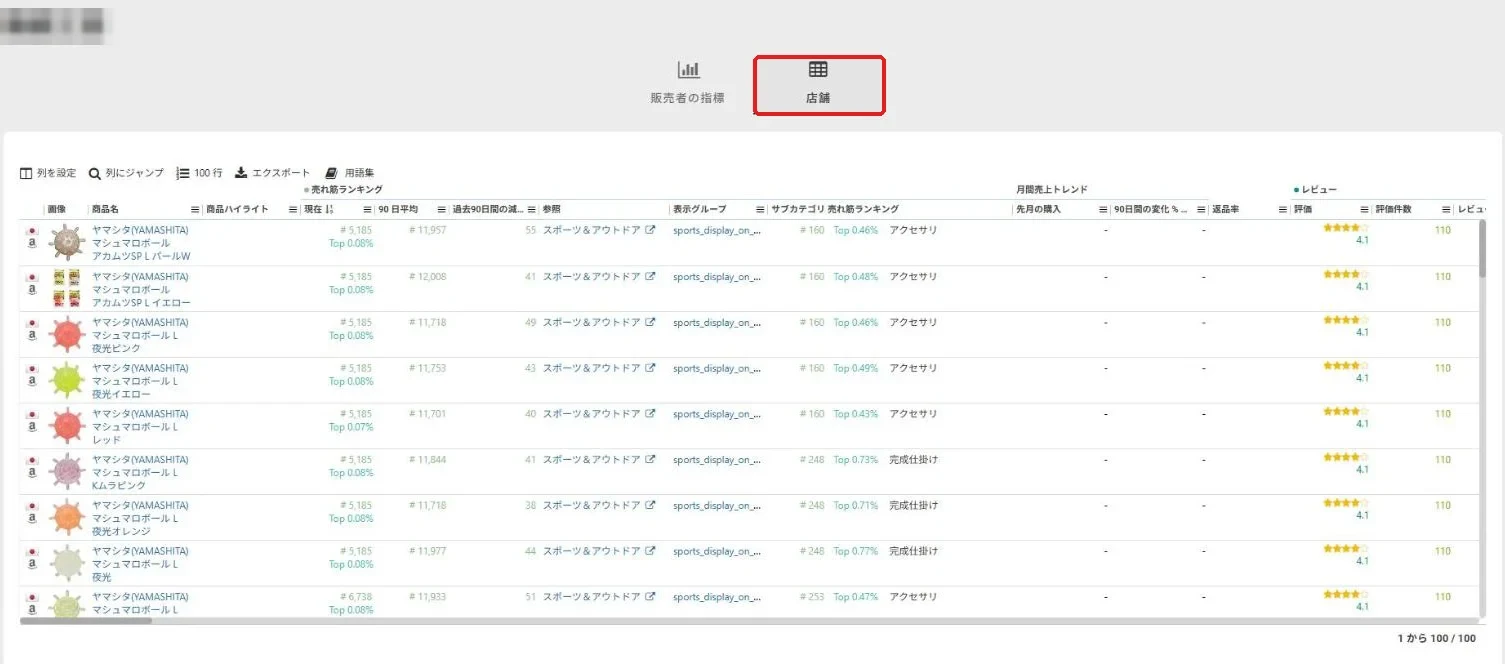
Task: Click the Amazon icon in パールW row
Action: [32, 243]
